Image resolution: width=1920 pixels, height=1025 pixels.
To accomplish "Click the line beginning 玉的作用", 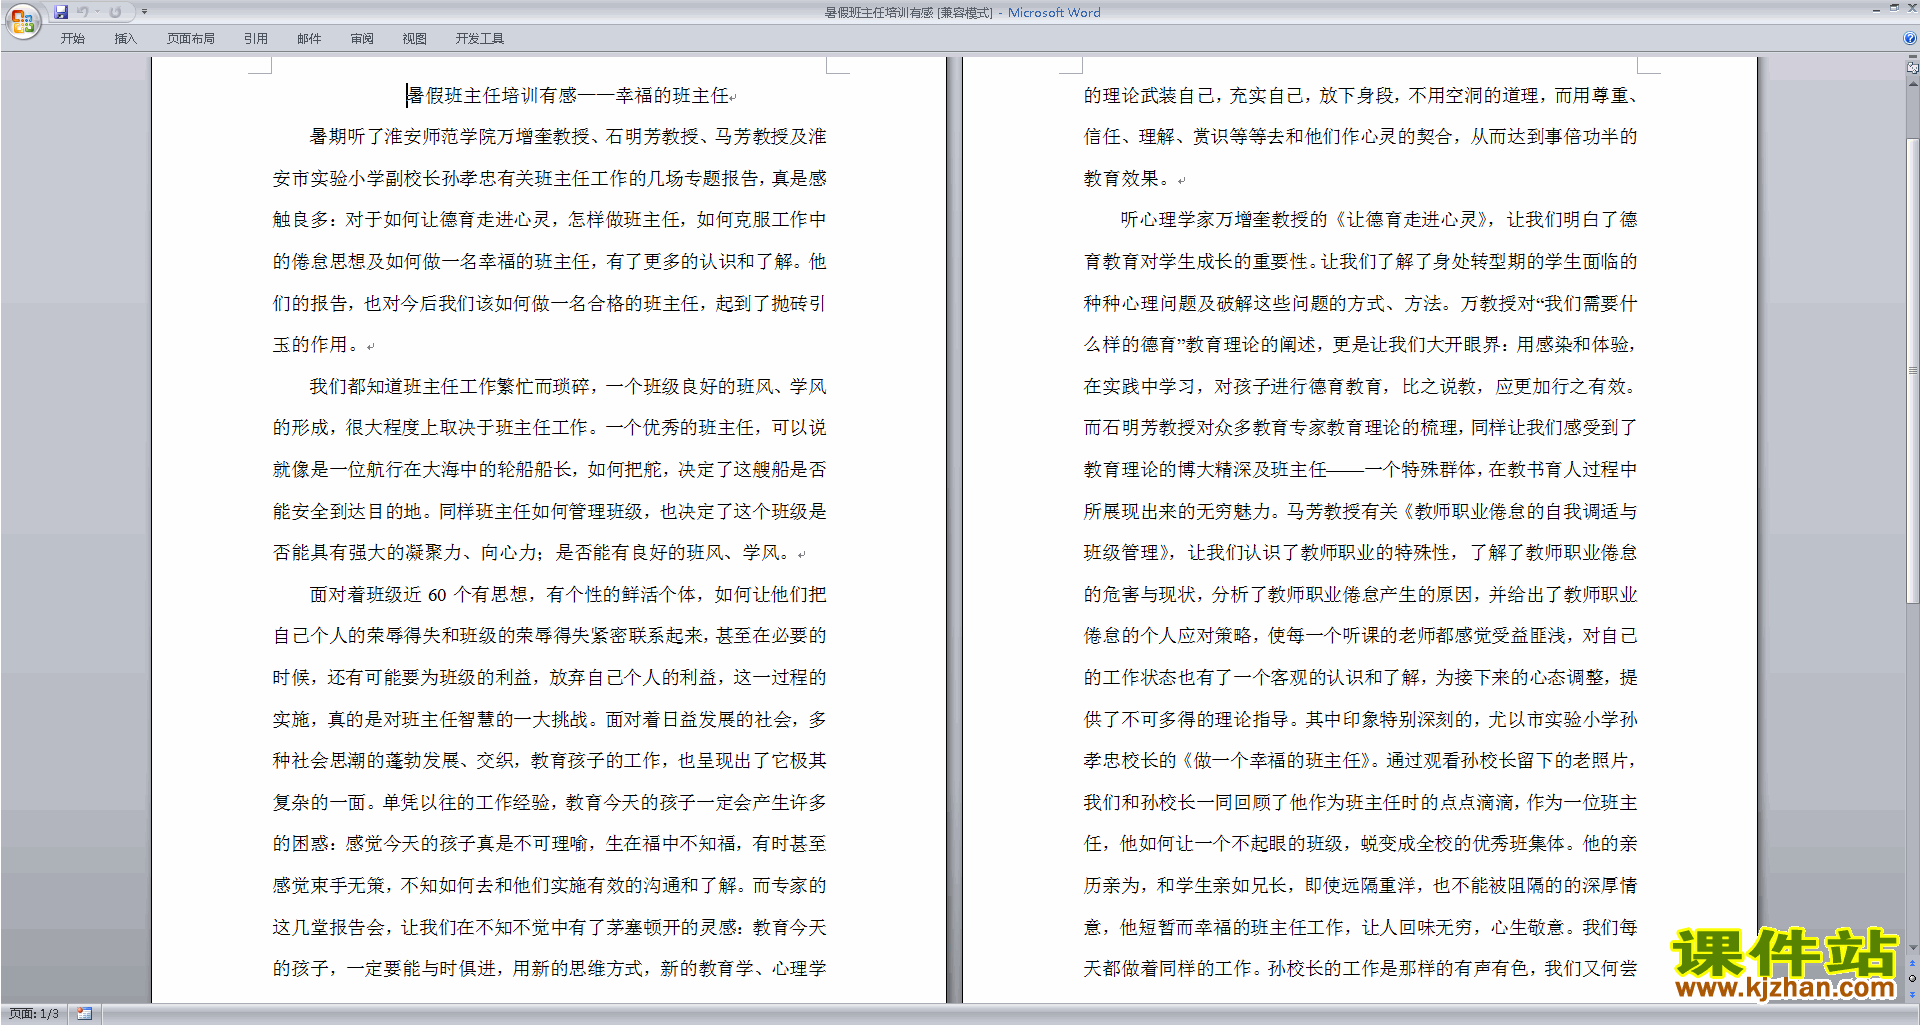I will 323,345.
